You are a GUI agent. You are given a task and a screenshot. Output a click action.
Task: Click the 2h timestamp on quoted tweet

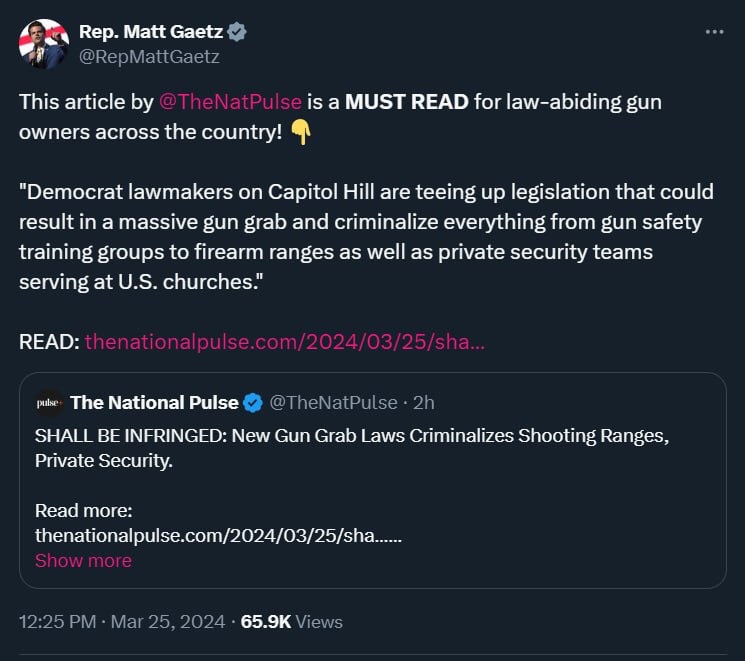click(424, 403)
